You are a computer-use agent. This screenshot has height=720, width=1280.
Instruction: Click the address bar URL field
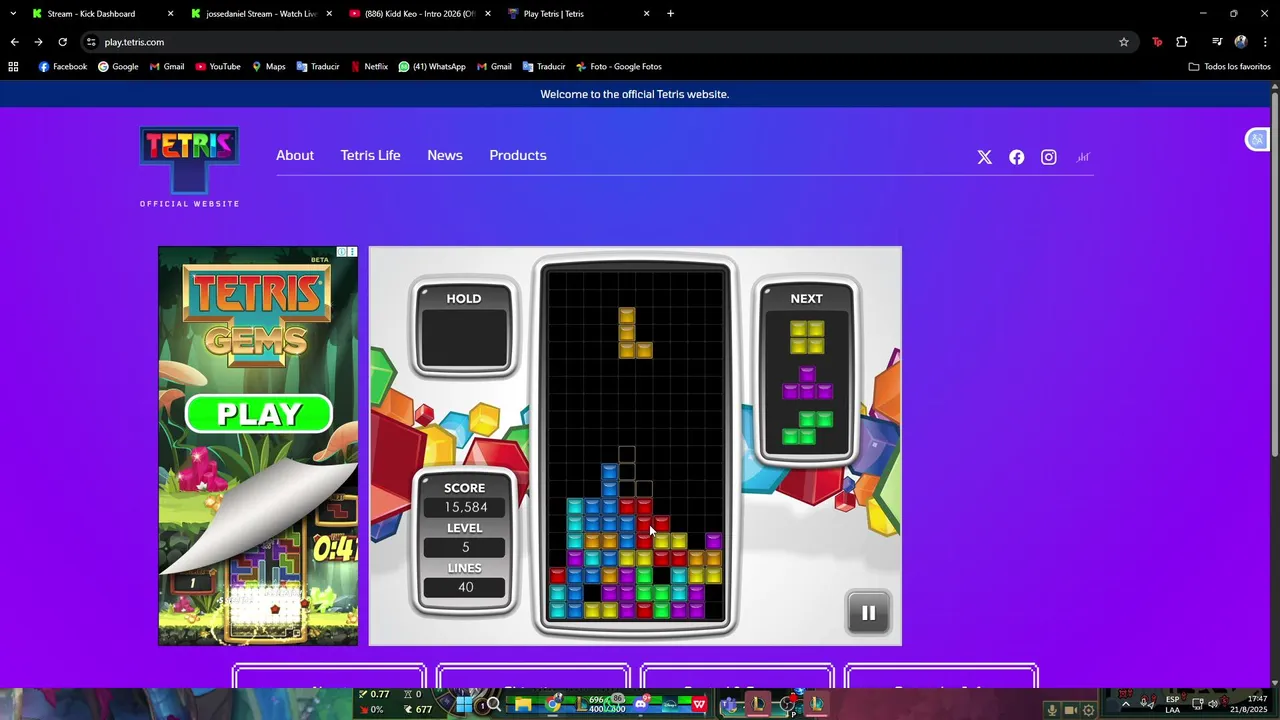[600, 42]
